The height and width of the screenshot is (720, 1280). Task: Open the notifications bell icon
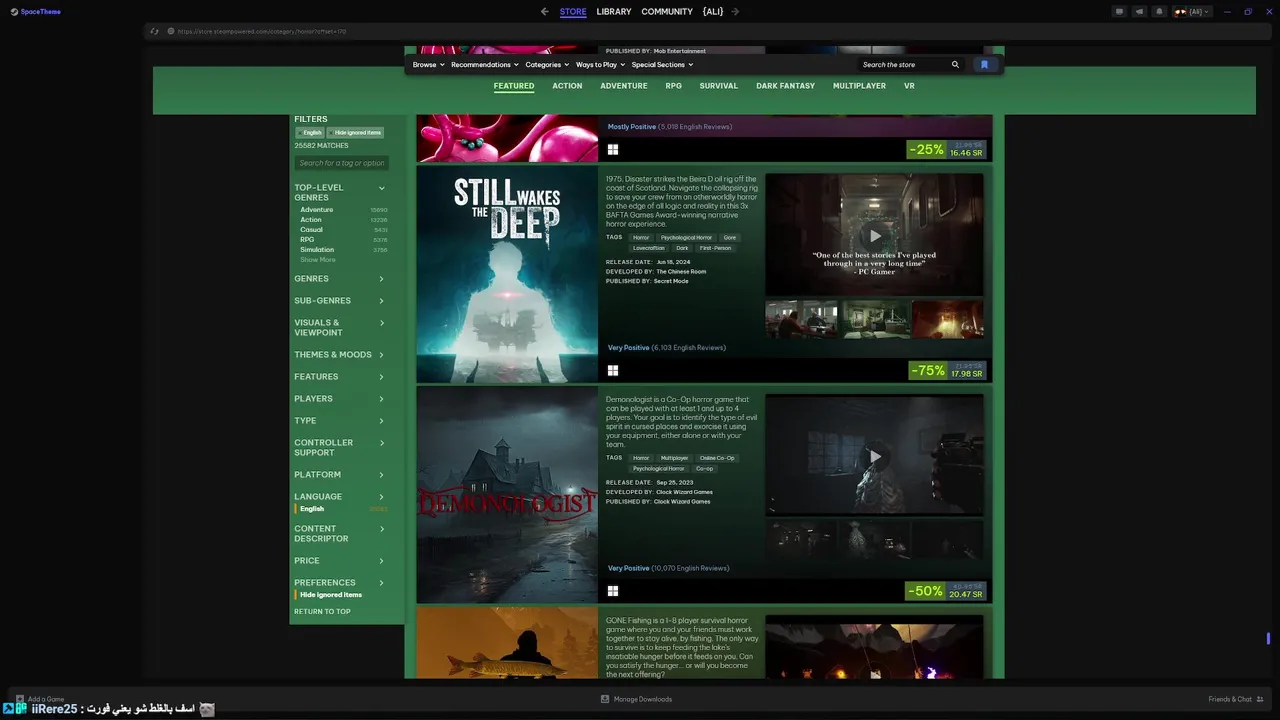[1159, 12]
